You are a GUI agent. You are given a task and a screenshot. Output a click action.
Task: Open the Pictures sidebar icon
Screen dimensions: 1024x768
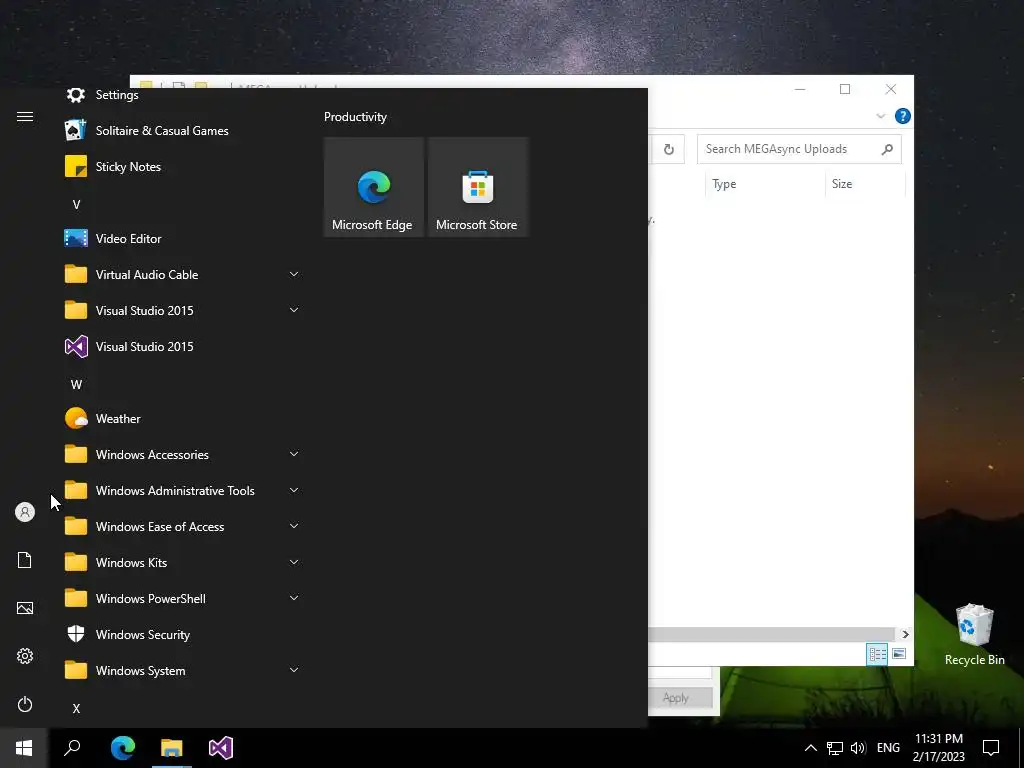[x=25, y=608]
